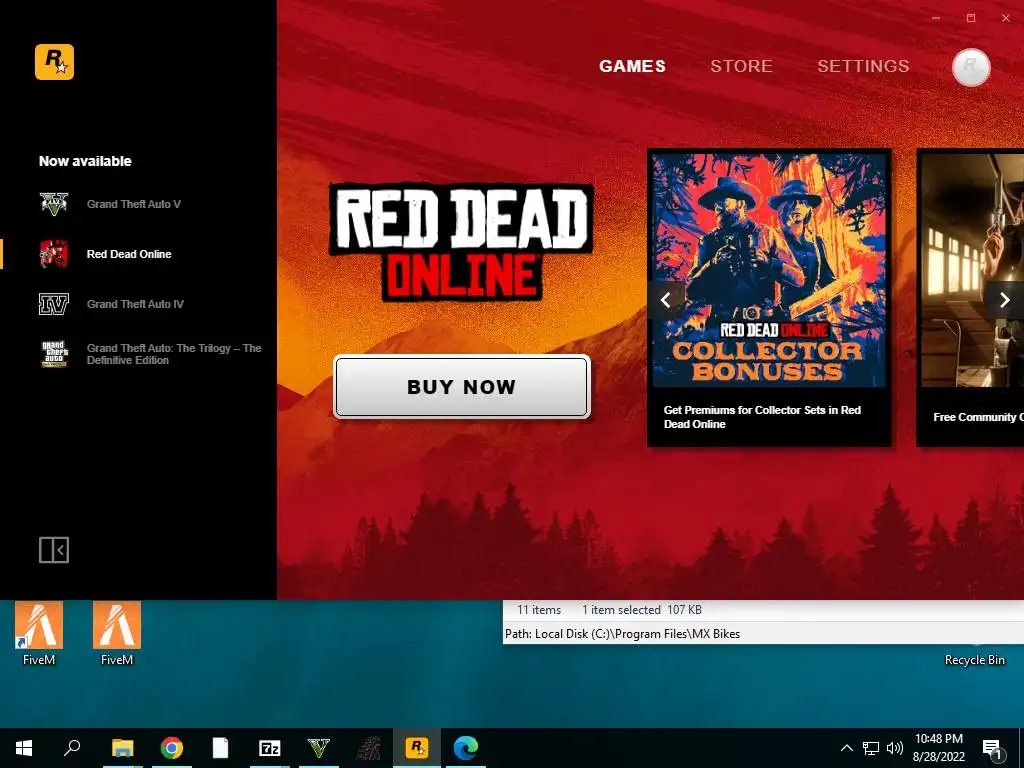Image resolution: width=1024 pixels, height=768 pixels.
Task: Click the MX Bikes path bar text
Action: [622, 633]
